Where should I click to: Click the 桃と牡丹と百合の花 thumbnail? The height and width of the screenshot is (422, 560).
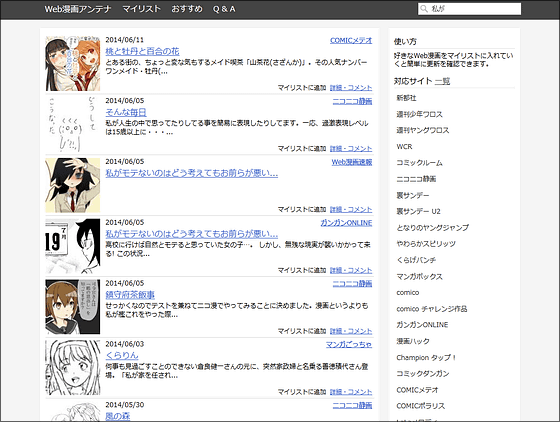pyautogui.click(x=73, y=64)
